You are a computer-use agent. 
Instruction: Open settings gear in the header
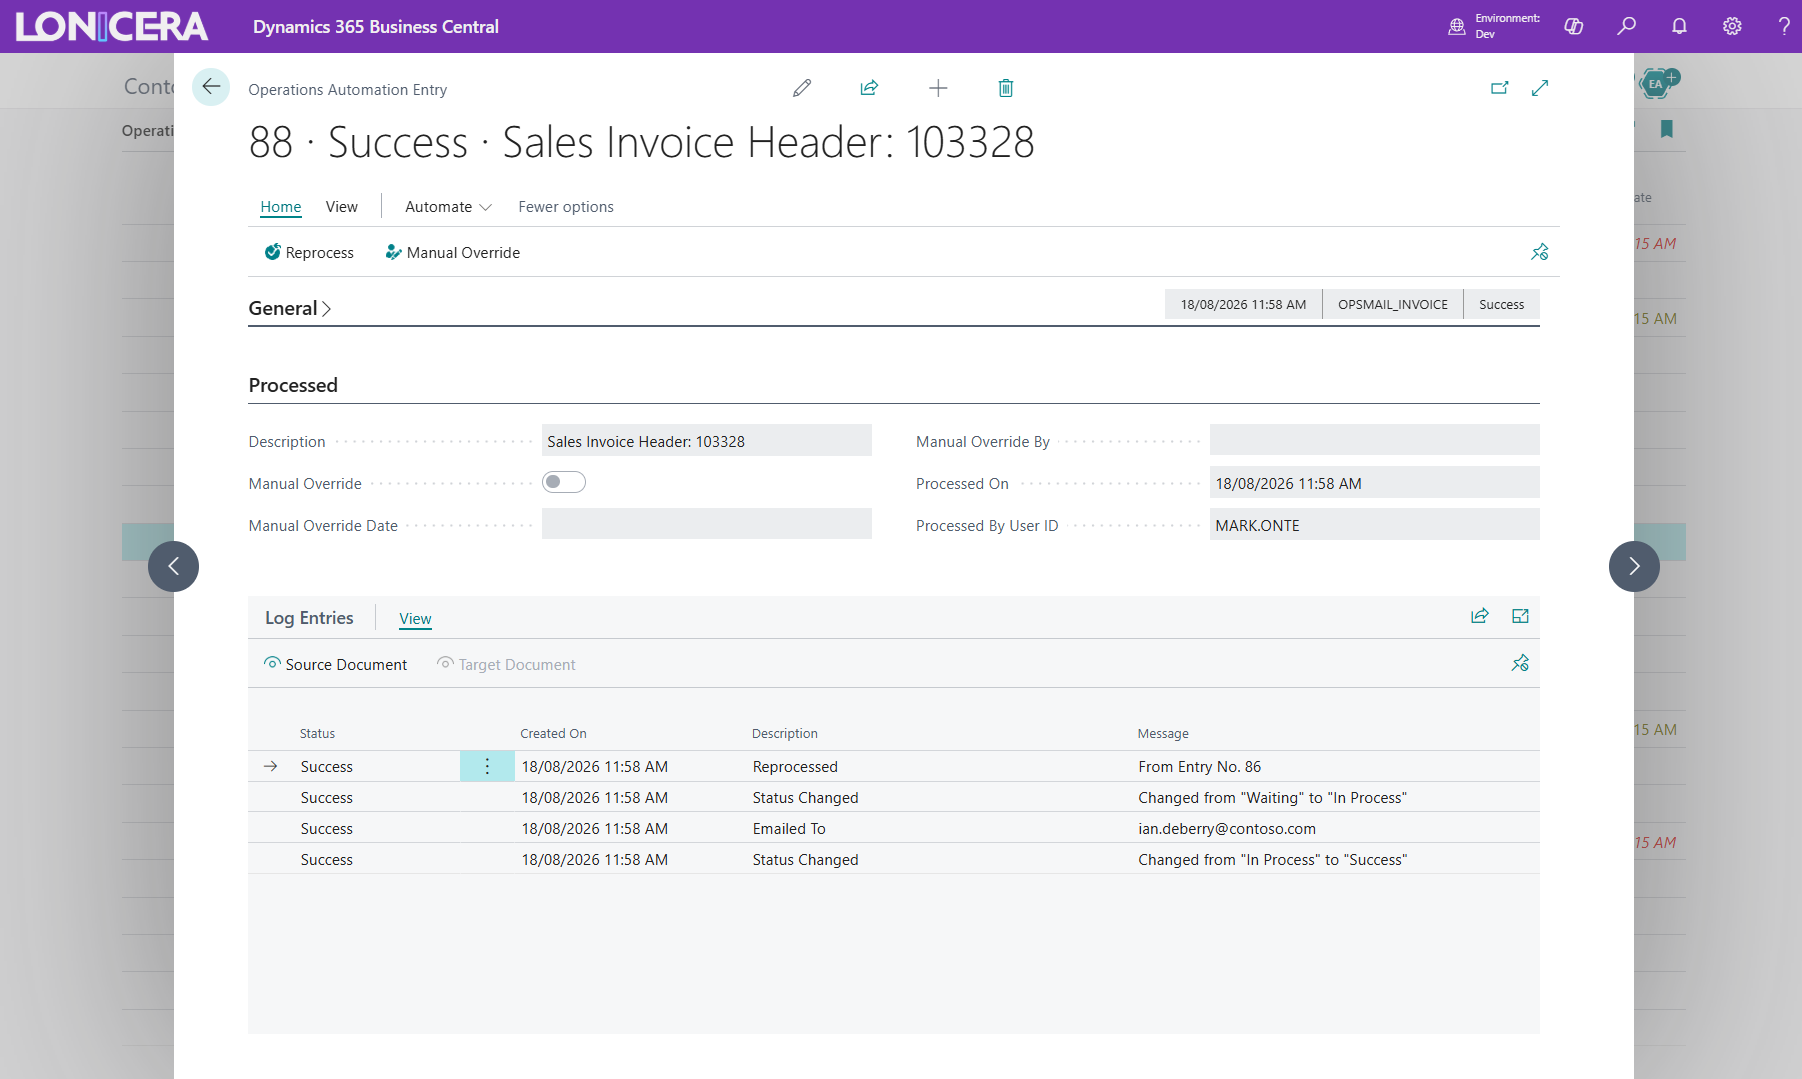tap(1732, 26)
